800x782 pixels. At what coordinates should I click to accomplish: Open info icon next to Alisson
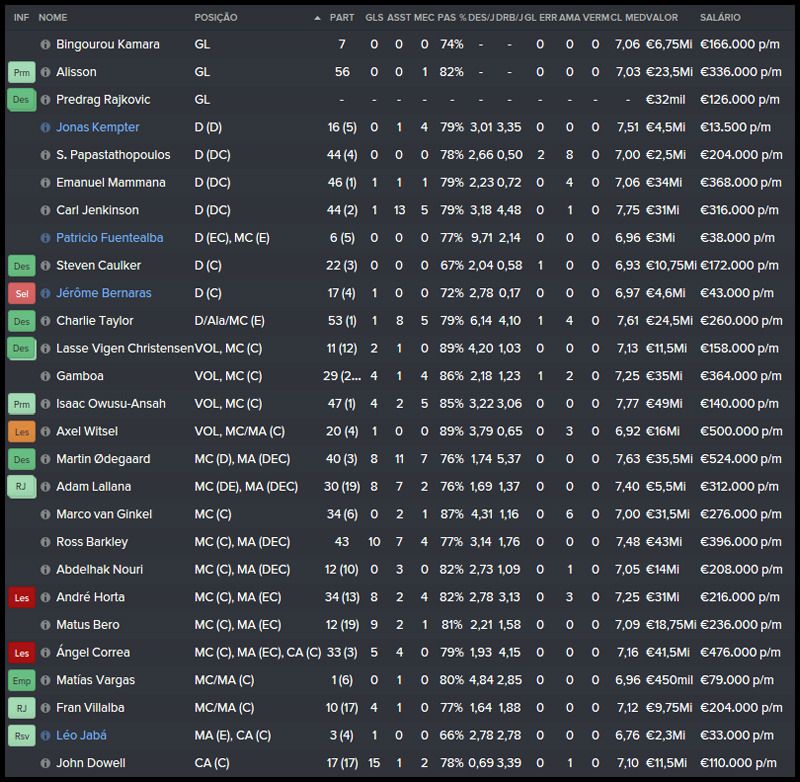click(45, 73)
